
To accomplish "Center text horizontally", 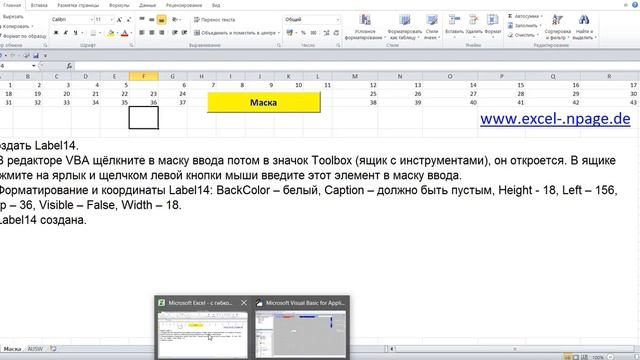I will [151, 33].
